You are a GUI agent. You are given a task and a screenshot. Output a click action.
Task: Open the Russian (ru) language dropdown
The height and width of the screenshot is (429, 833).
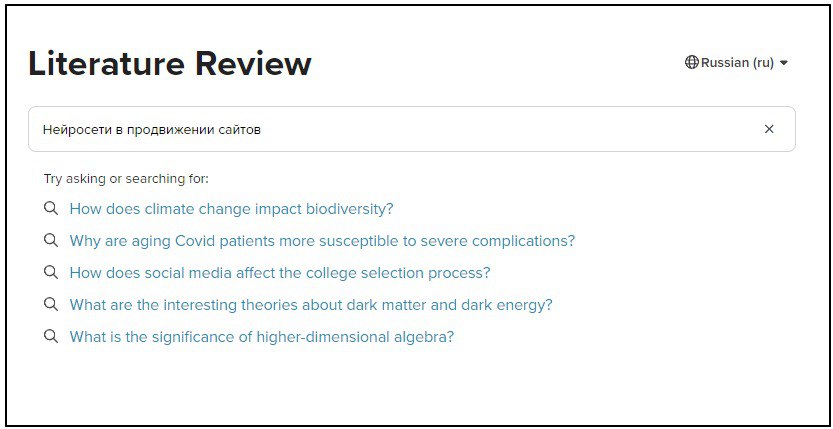point(737,62)
